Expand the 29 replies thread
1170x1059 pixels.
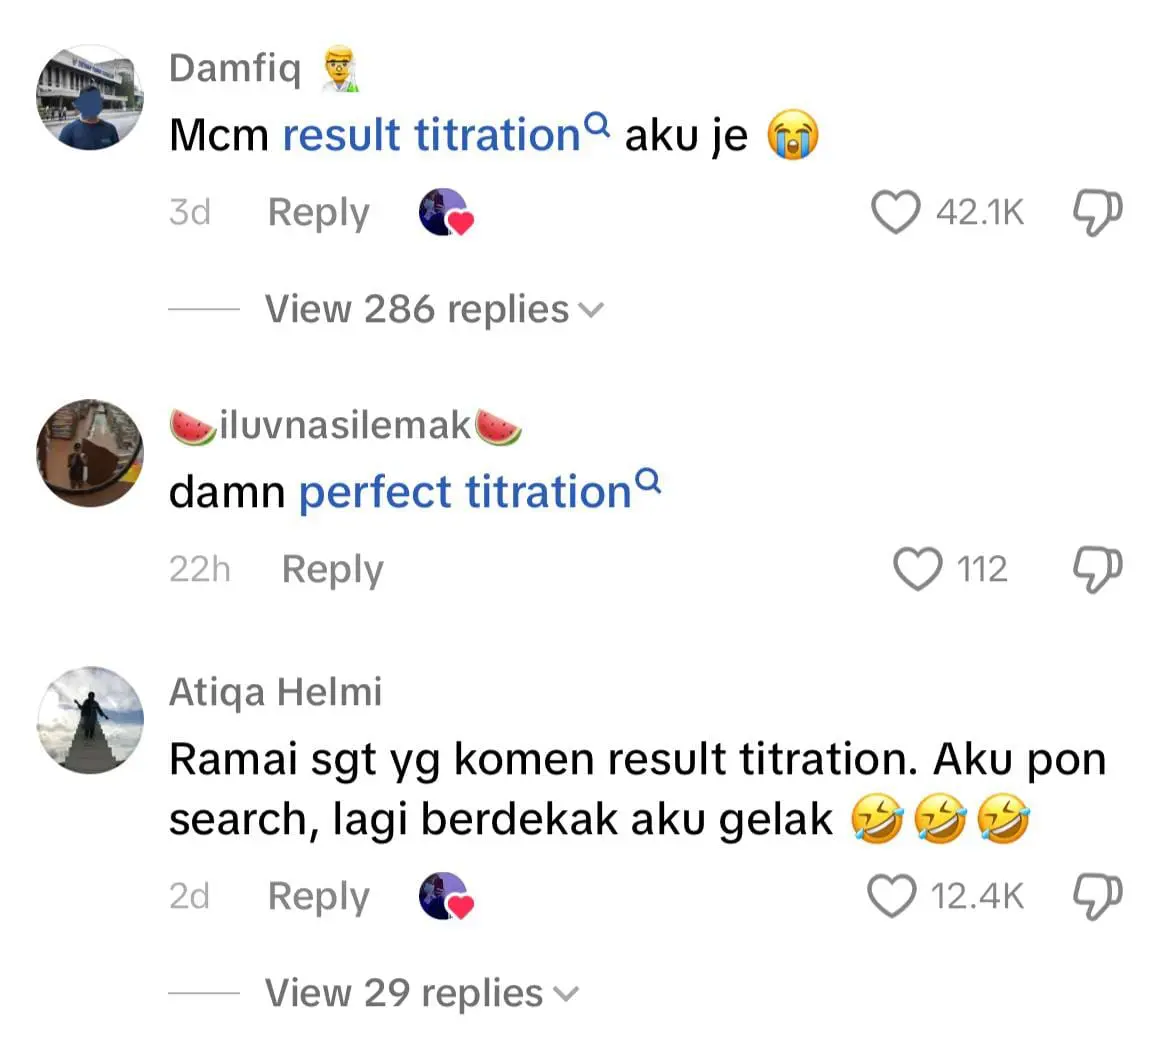421,994
